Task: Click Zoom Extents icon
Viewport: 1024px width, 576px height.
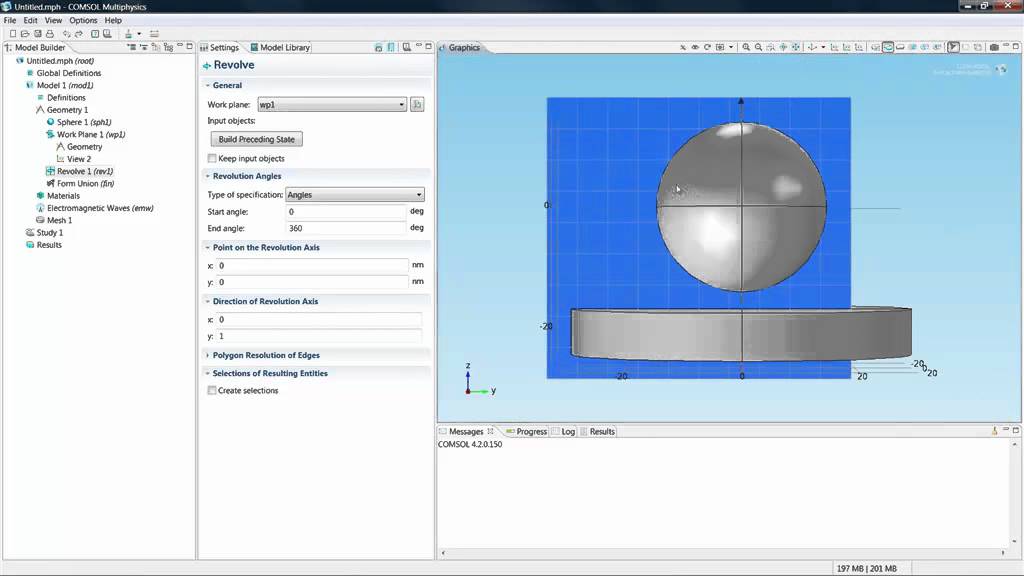Action: coord(795,47)
